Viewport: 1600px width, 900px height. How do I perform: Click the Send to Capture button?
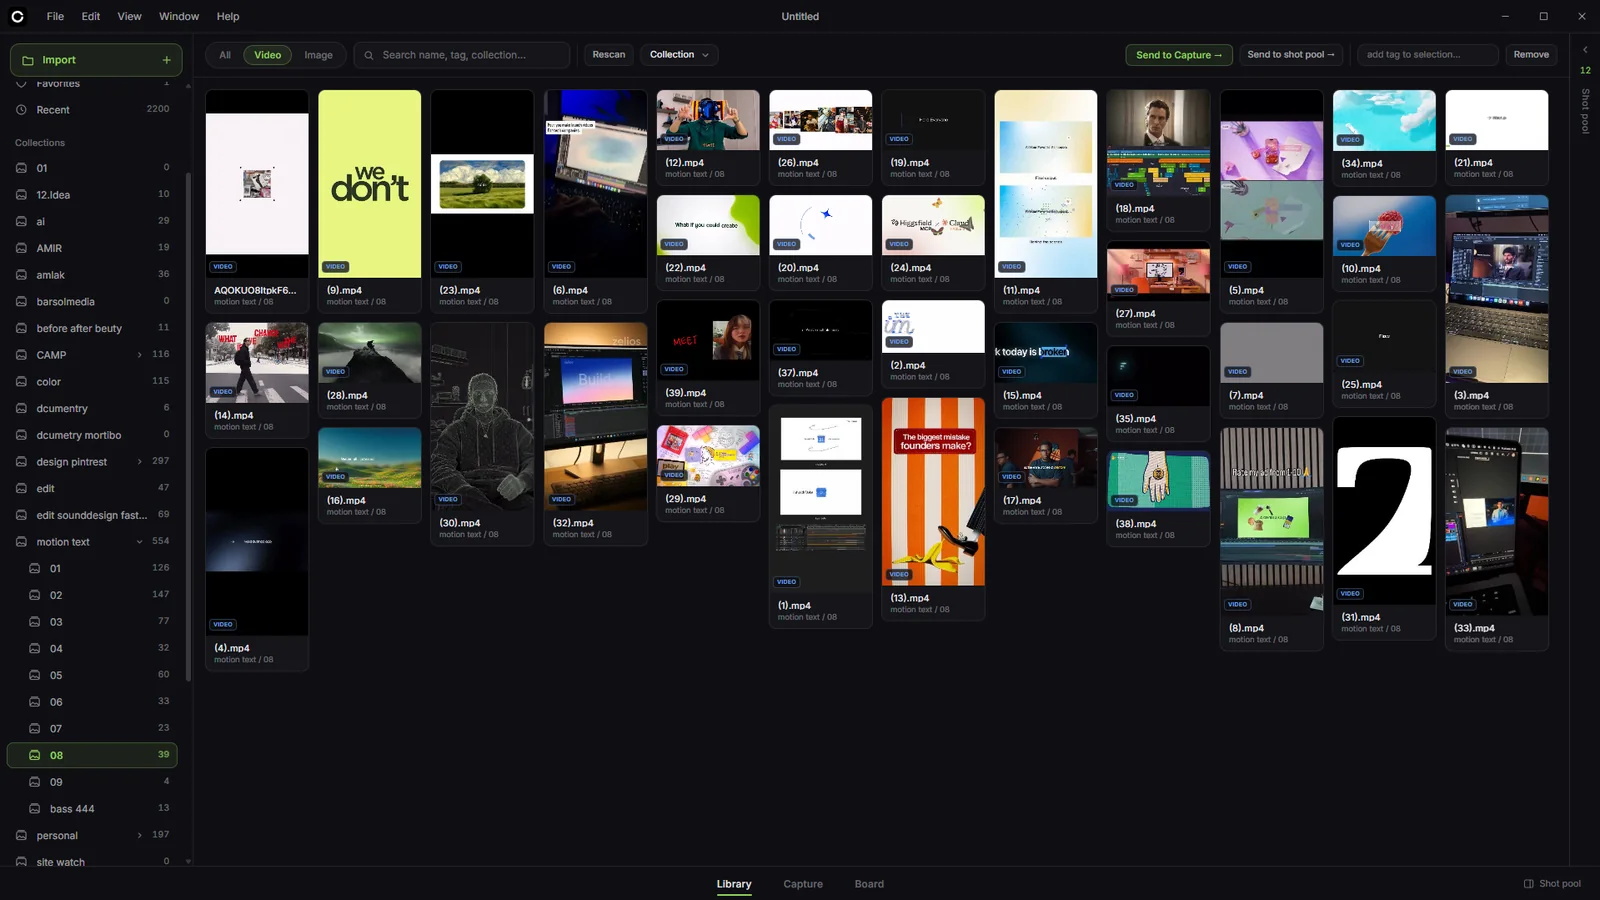point(1179,55)
